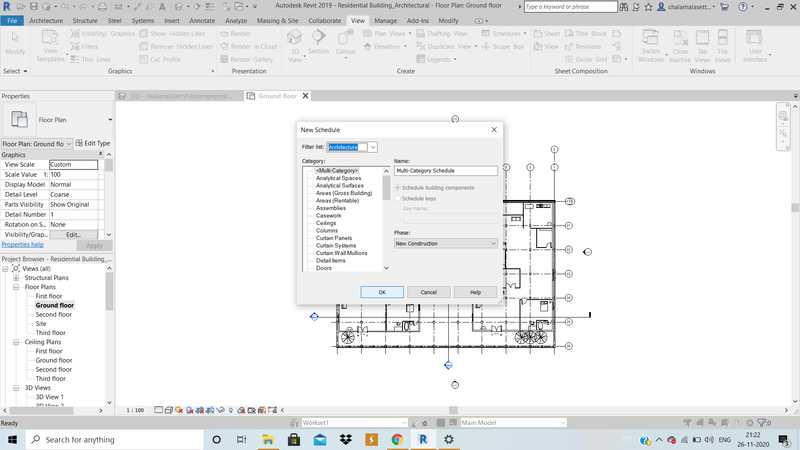Image resolution: width=800 pixels, height=450 pixels.
Task: Open the User Interface menu
Action: (x=755, y=46)
